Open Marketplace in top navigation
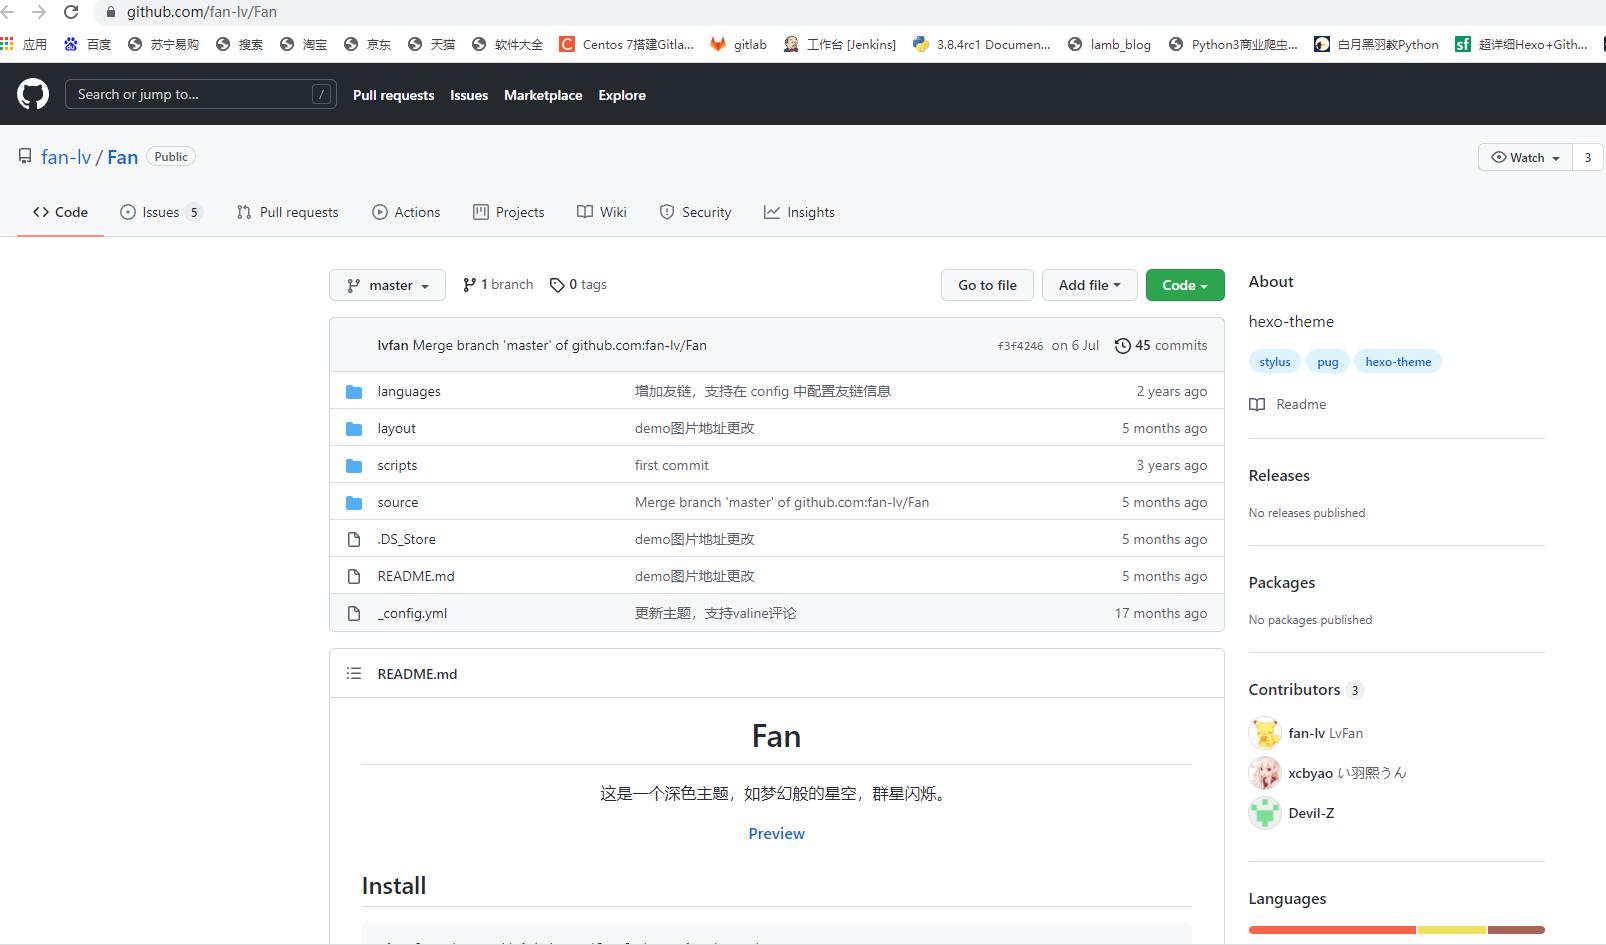Image resolution: width=1606 pixels, height=945 pixels. 543,95
